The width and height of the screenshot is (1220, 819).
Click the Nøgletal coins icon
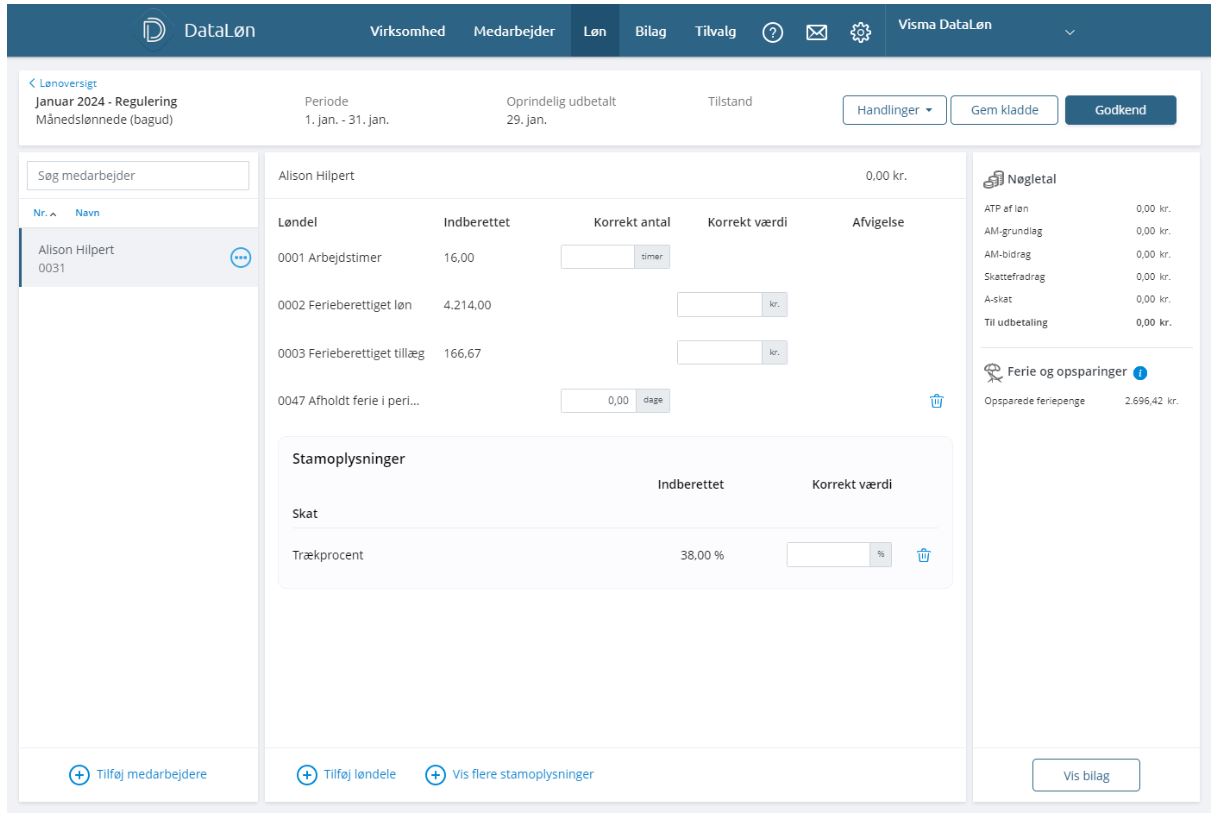click(x=993, y=180)
